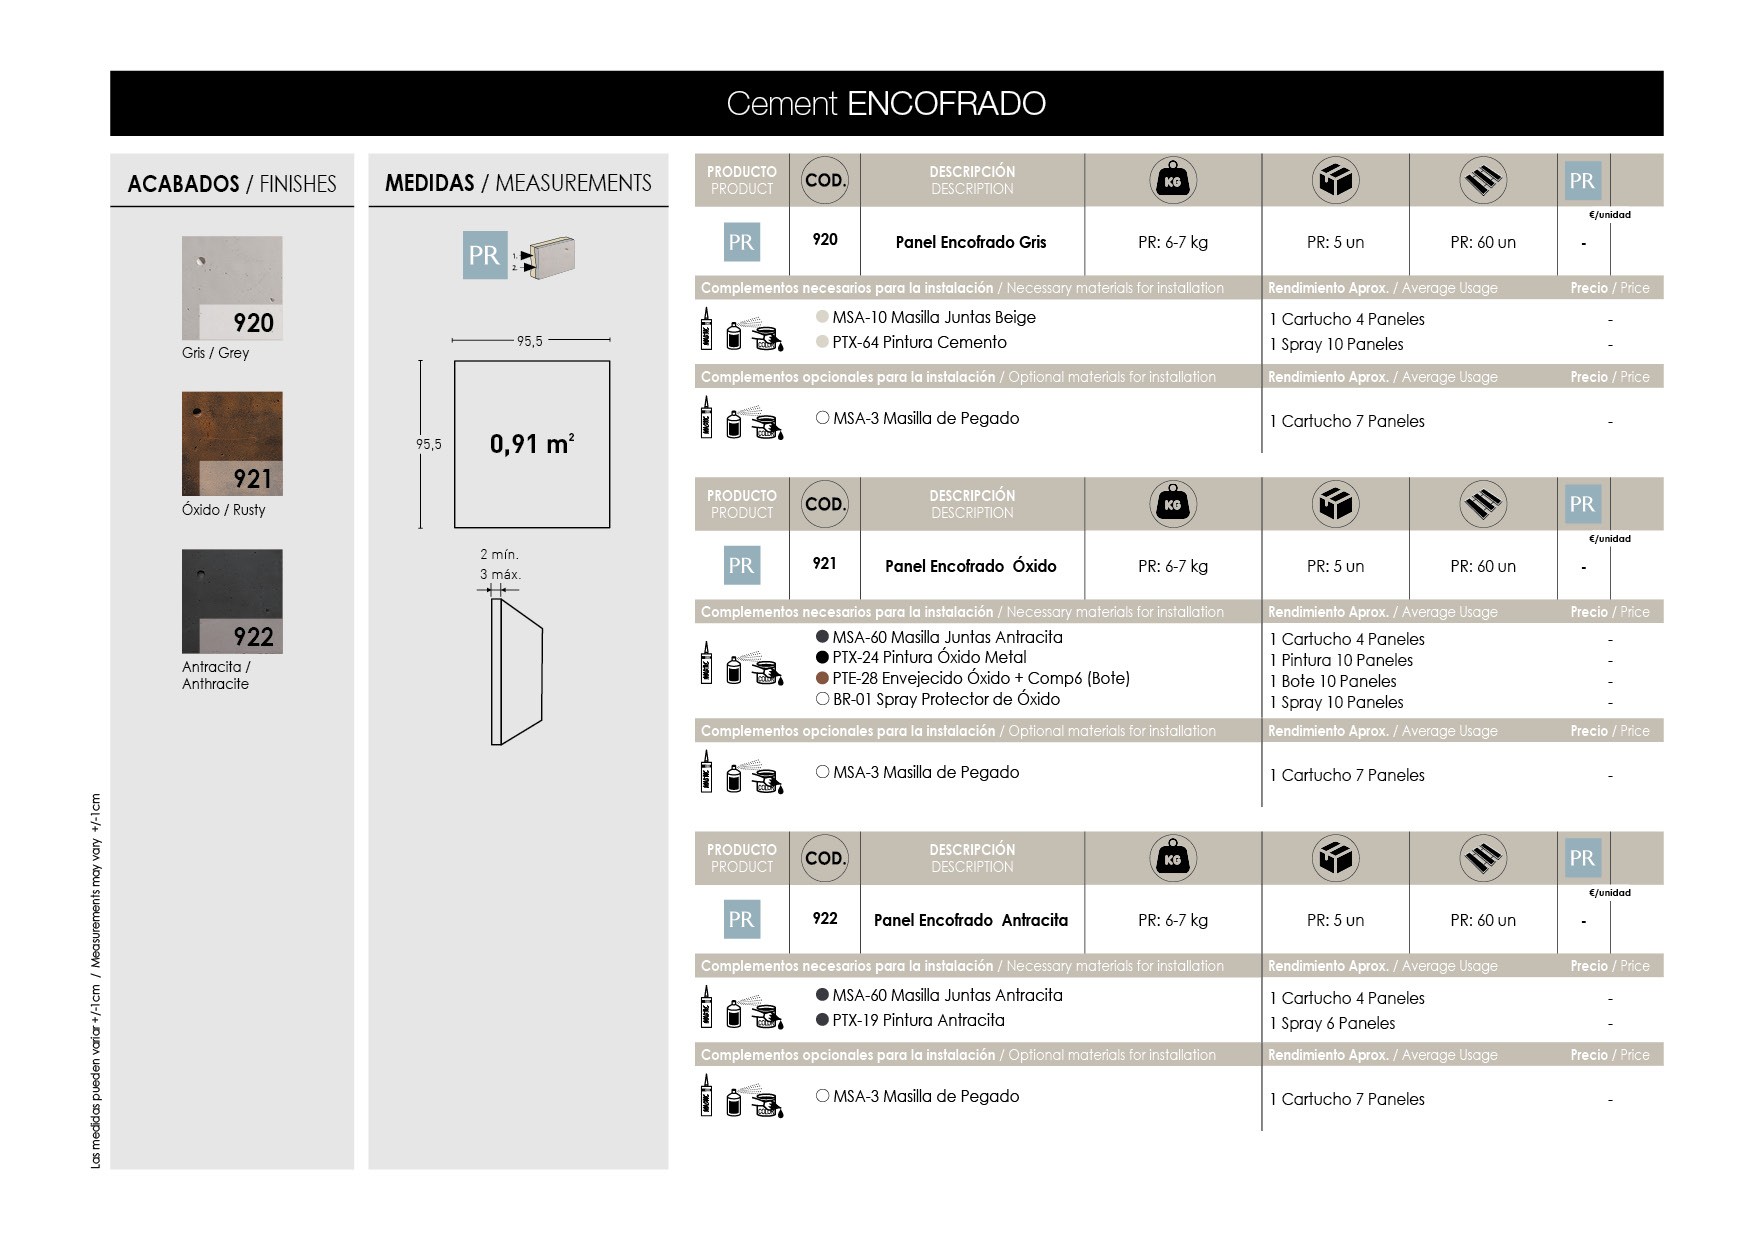Viewport: 1754px width, 1240px height.
Task: Click brown color dot beside PTE-28 Envejecido Óxido
Action: [822, 678]
